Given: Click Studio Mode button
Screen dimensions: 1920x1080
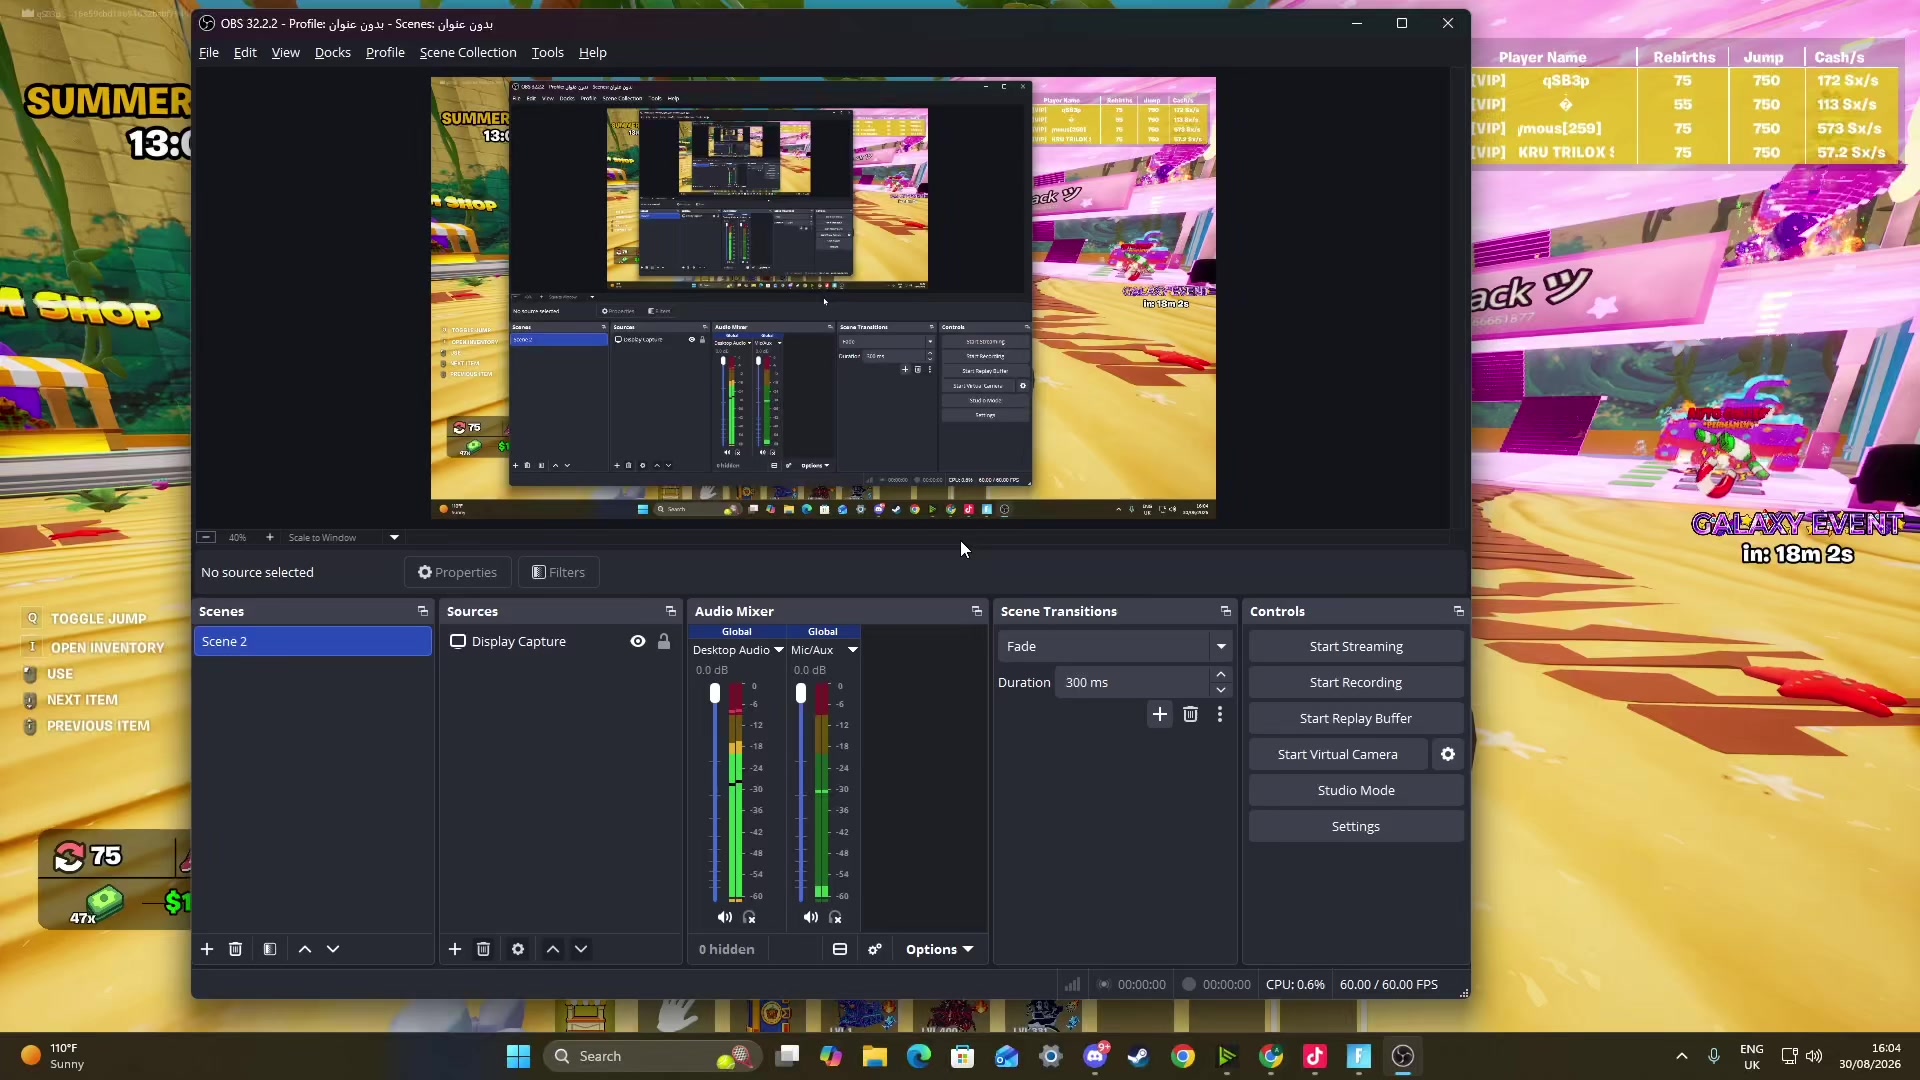Looking at the screenshot, I should coord(1356,790).
